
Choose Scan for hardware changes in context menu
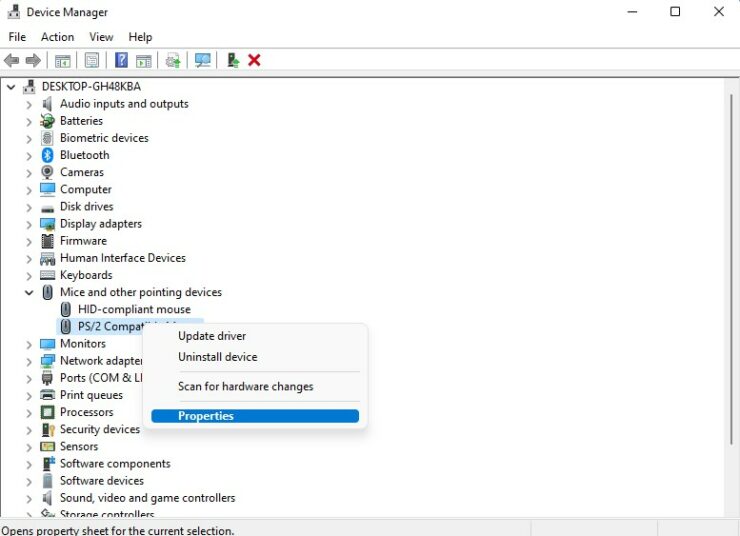[255, 386]
